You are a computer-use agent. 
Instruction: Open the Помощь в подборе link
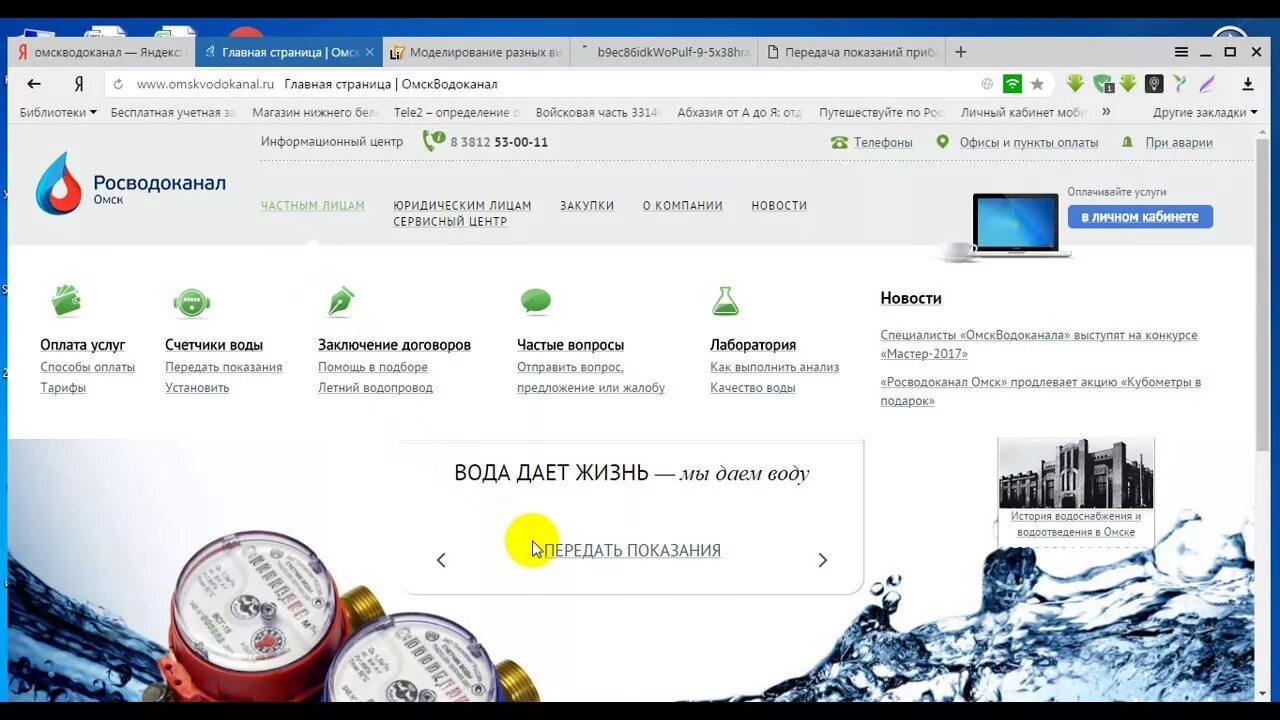pos(373,367)
